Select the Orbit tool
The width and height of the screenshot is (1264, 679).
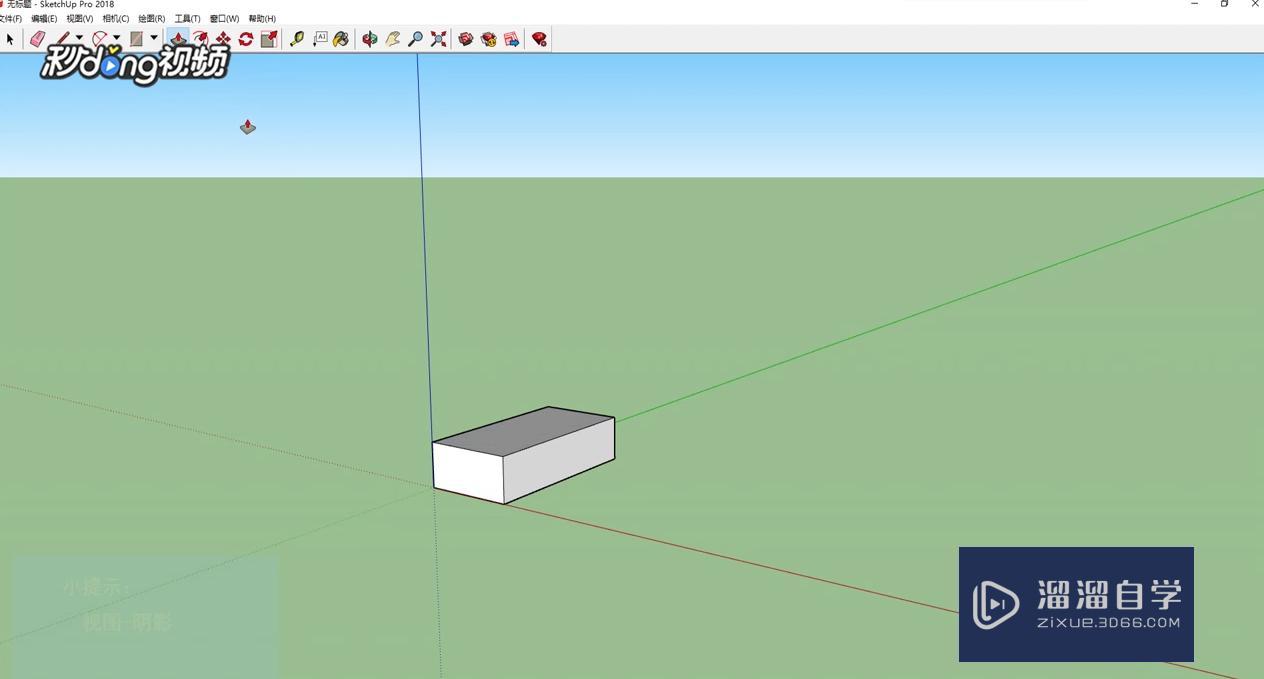369,39
